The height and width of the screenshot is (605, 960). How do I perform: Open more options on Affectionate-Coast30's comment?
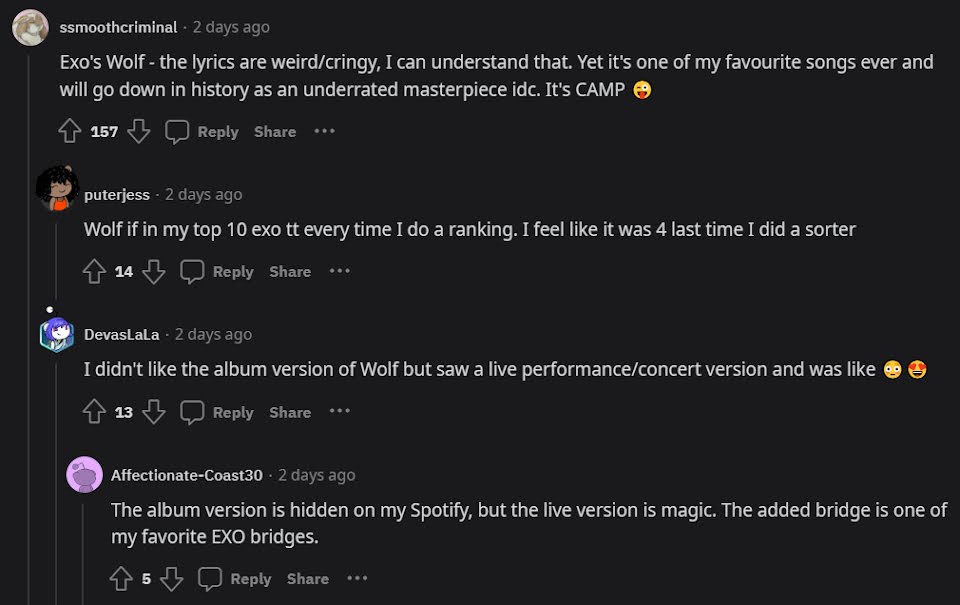(357, 578)
